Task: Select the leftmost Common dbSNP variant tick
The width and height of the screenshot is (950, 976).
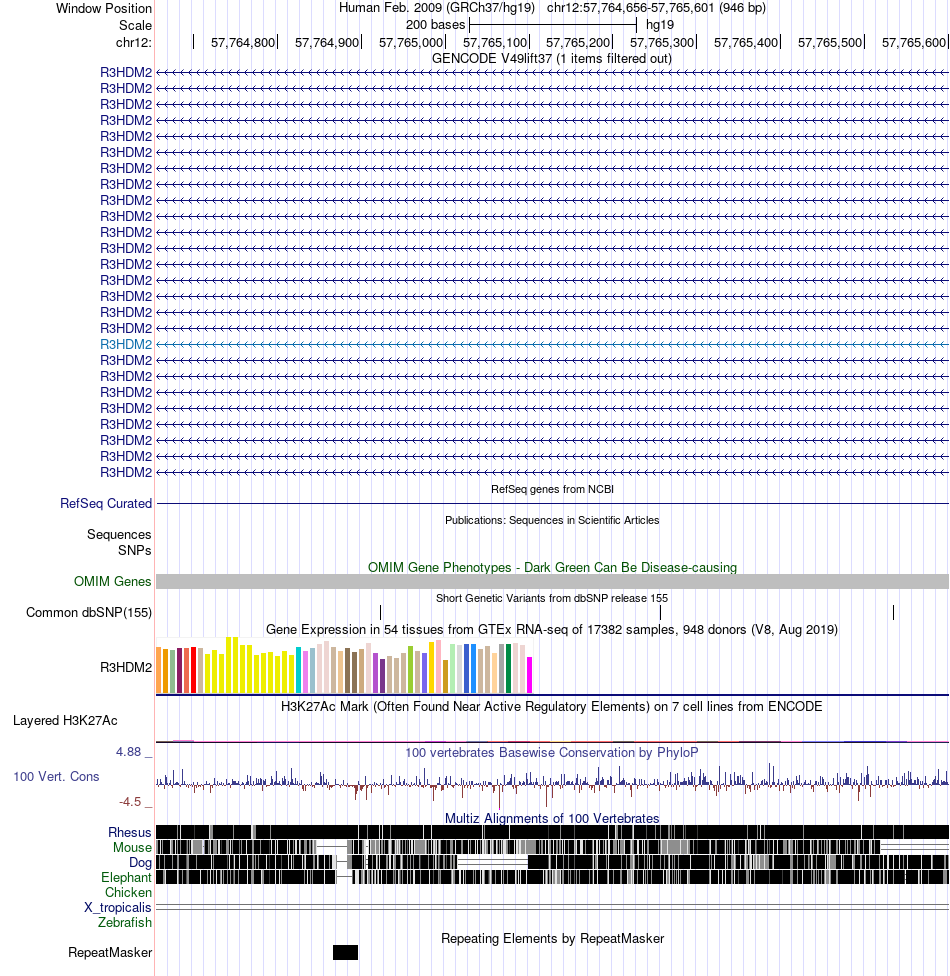Action: pos(380,612)
